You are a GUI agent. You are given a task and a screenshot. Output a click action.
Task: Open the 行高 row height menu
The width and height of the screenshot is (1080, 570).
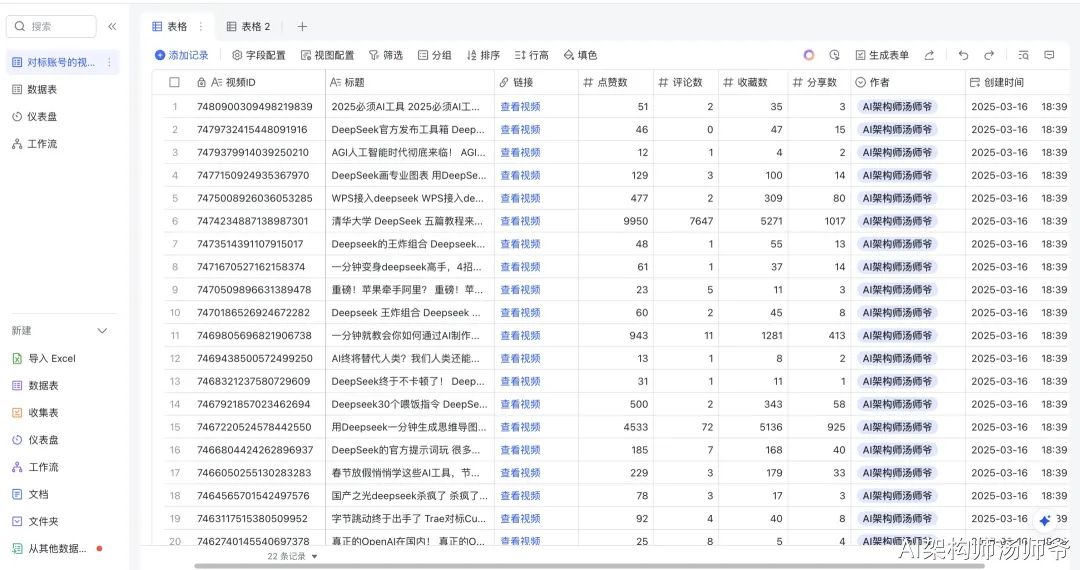(x=531, y=55)
